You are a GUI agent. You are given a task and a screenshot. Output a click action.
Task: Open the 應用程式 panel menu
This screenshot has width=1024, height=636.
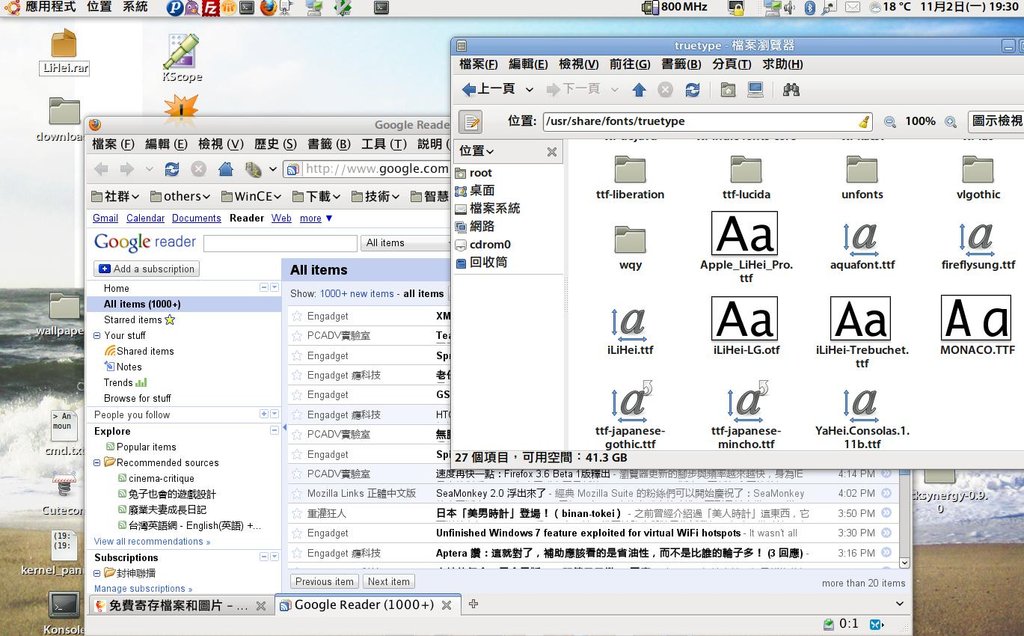click(50, 7)
